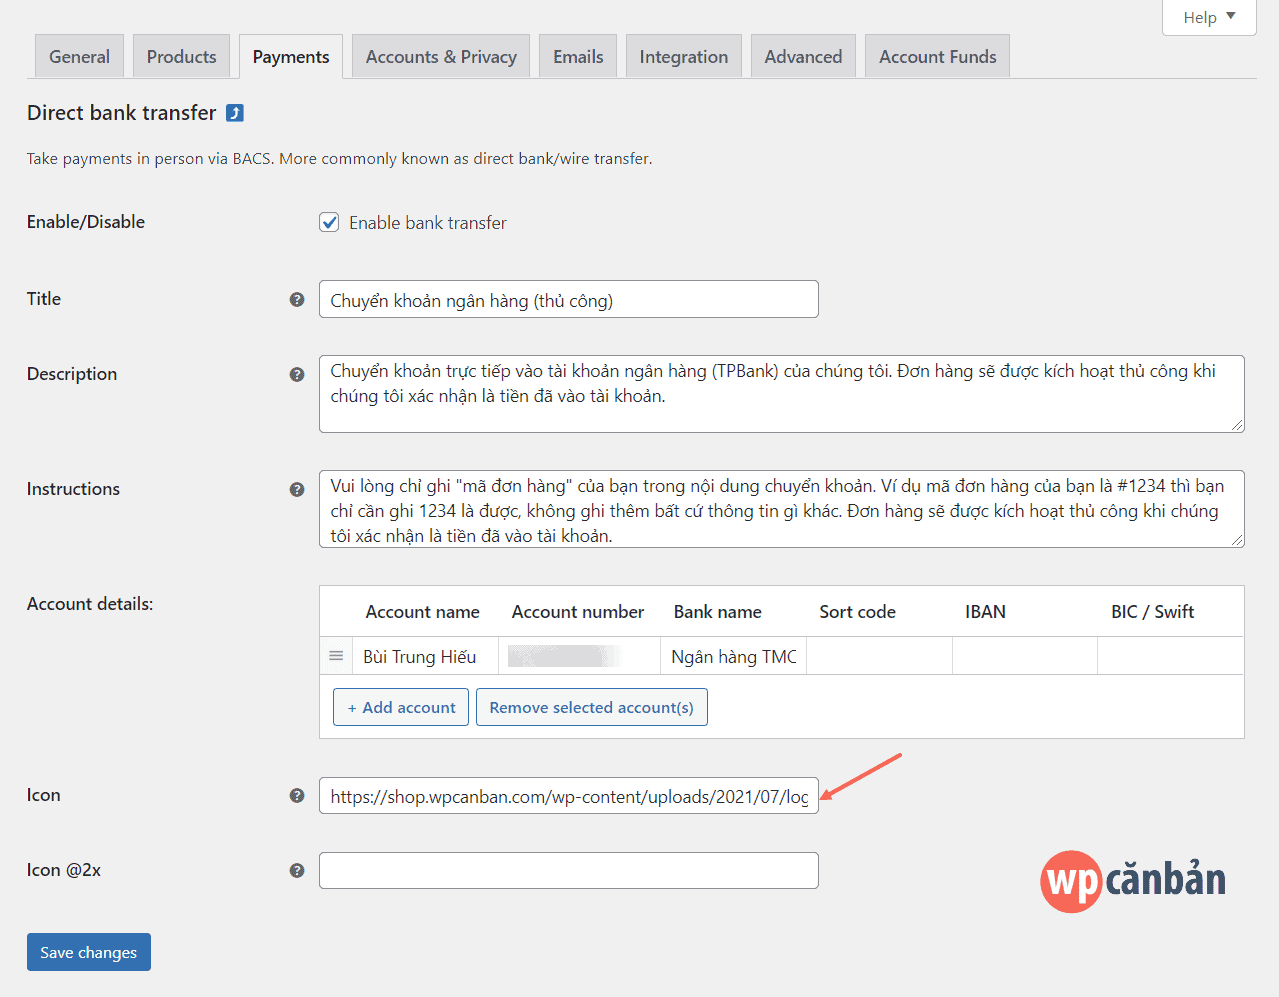
Task: Click the help icon next to Title
Action: (297, 299)
